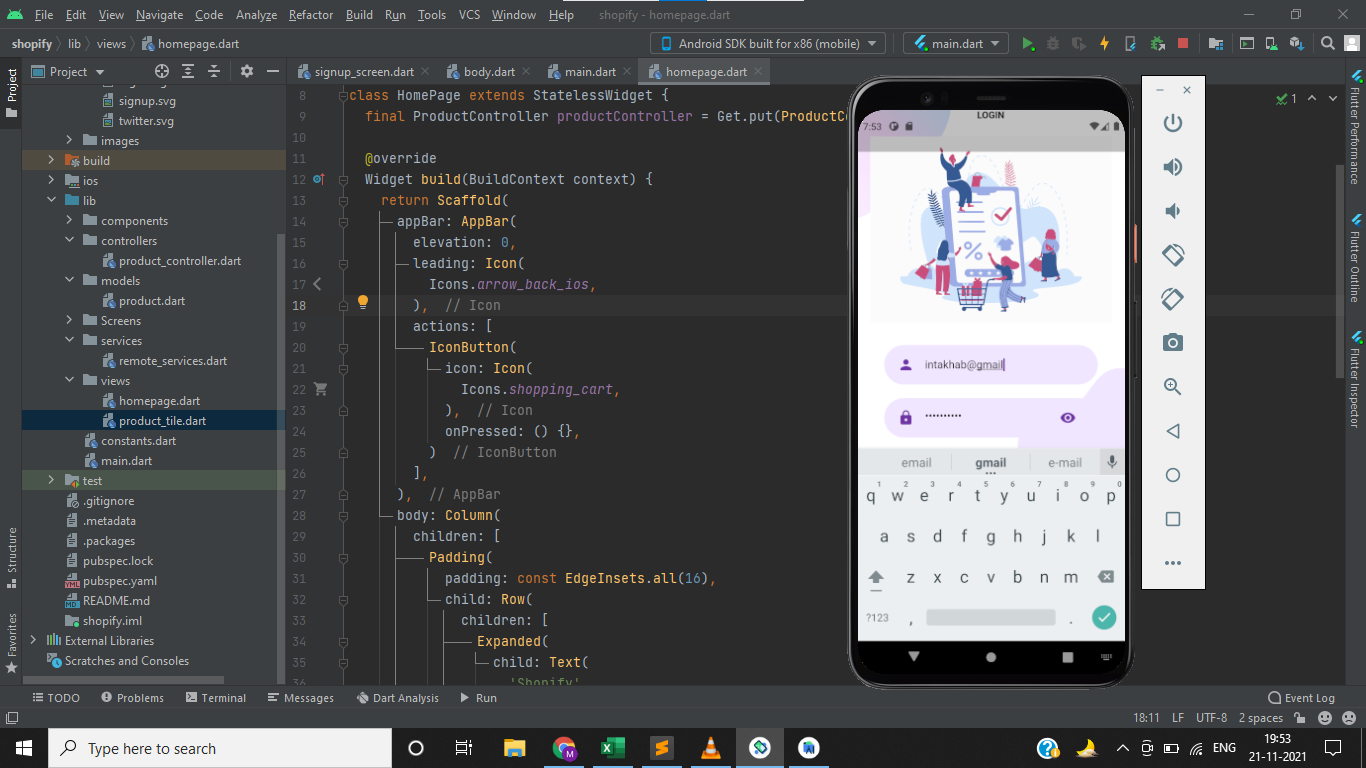Select the gmail keyboard suggestion in the emulator

[x=989, y=461]
